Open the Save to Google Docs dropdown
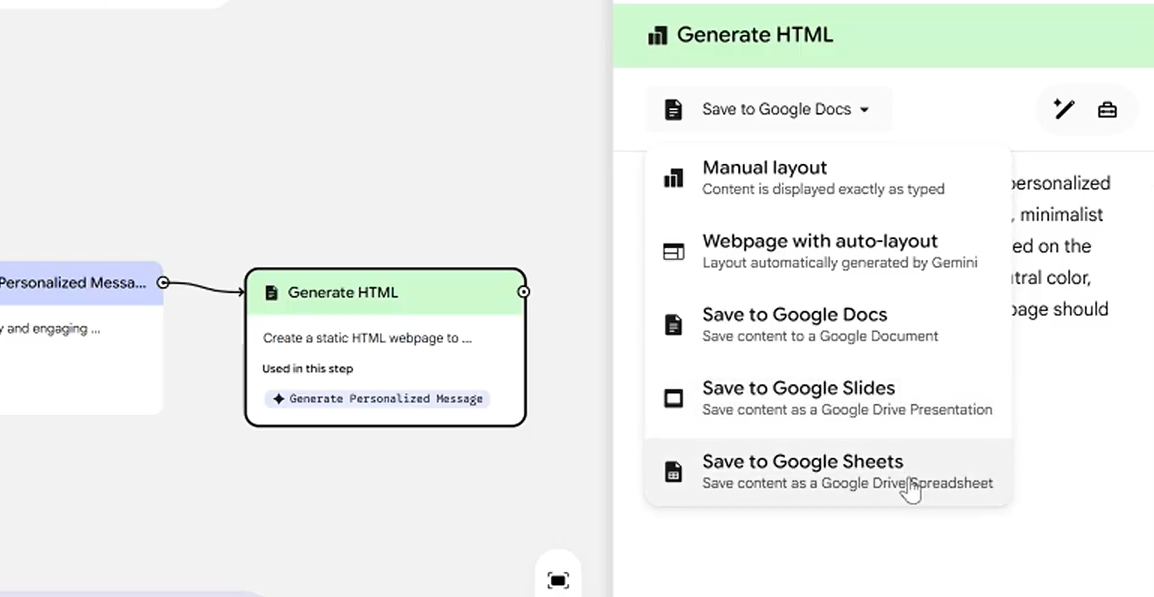Image resolution: width=1154 pixels, height=597 pixels. click(769, 109)
